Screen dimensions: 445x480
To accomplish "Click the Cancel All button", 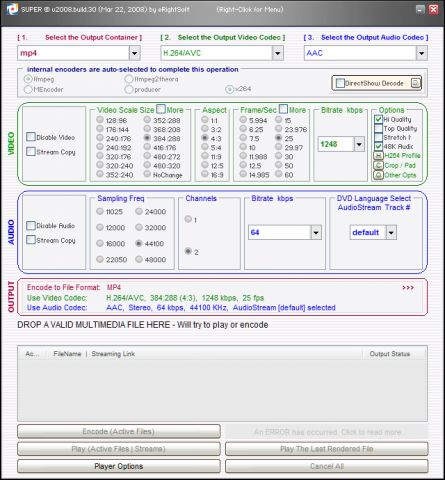I will click(x=327, y=466).
